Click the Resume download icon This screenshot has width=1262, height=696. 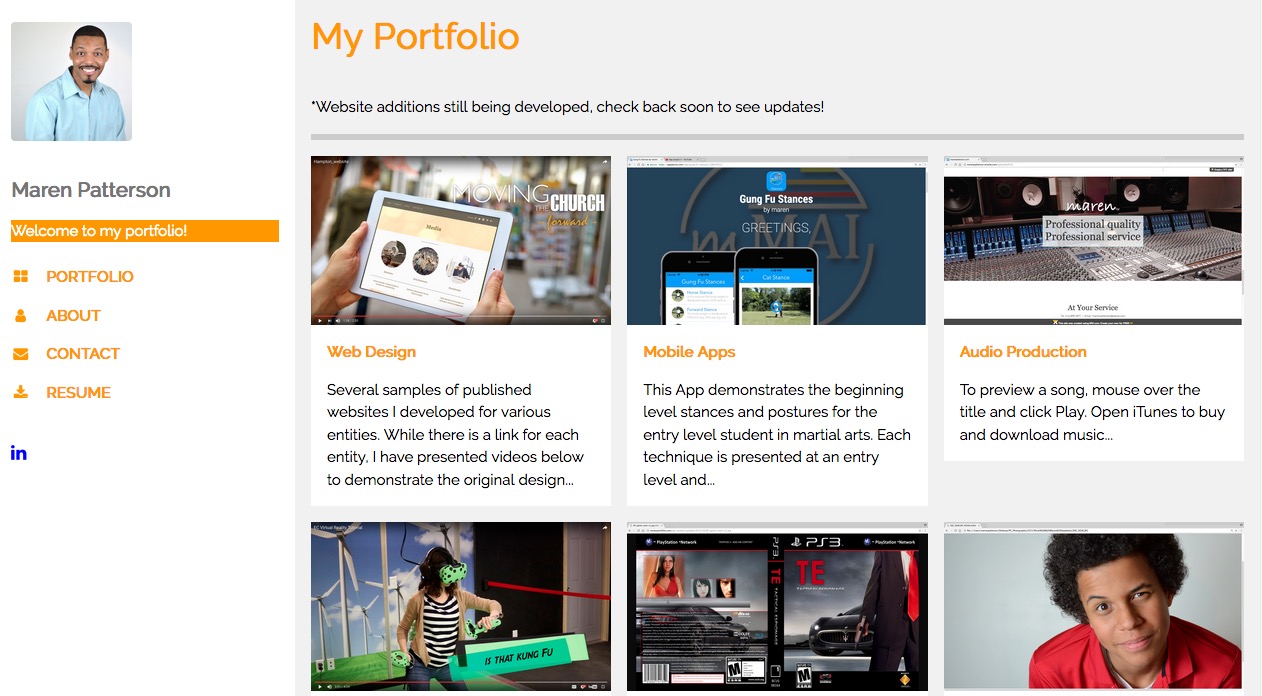pos(20,392)
